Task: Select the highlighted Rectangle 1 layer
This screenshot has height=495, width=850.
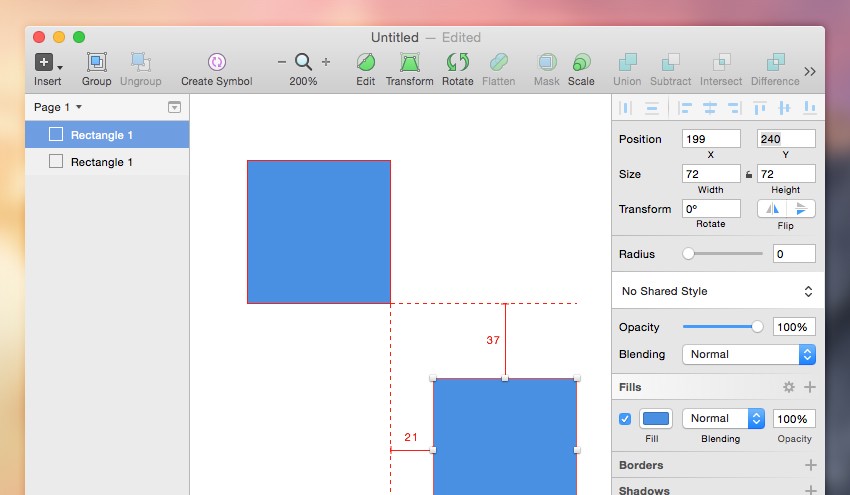Action: pyautogui.click(x=107, y=135)
